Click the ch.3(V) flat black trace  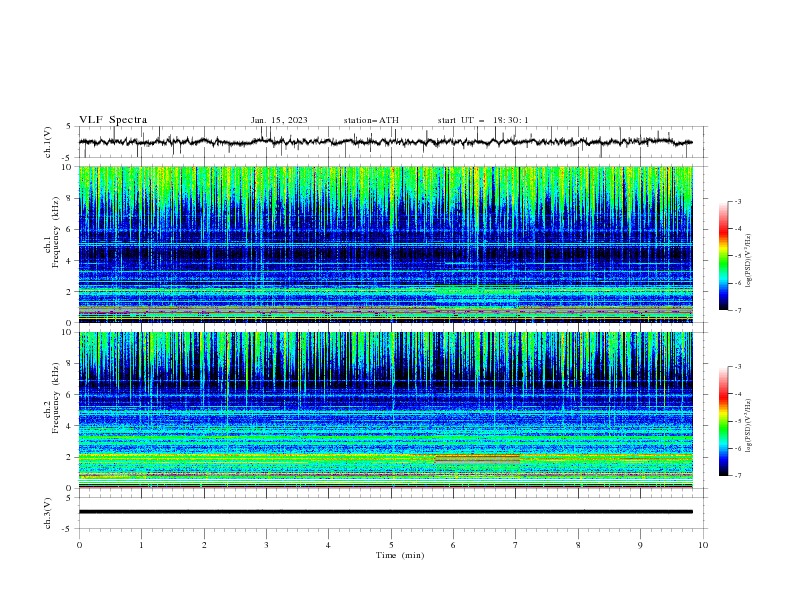(x=385, y=512)
